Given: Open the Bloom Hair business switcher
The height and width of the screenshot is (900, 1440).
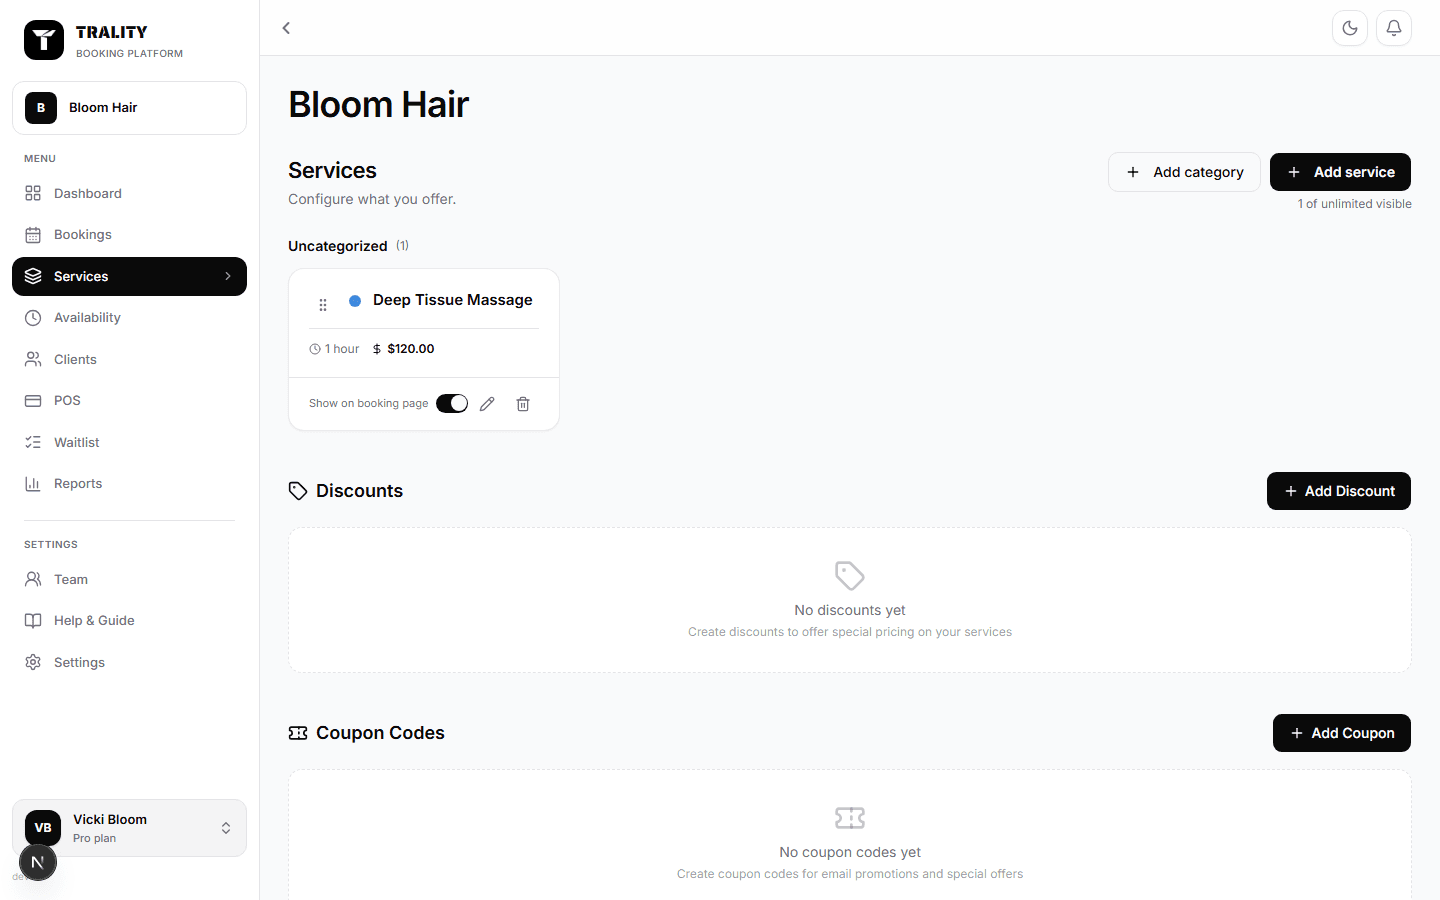Looking at the screenshot, I should [x=129, y=108].
